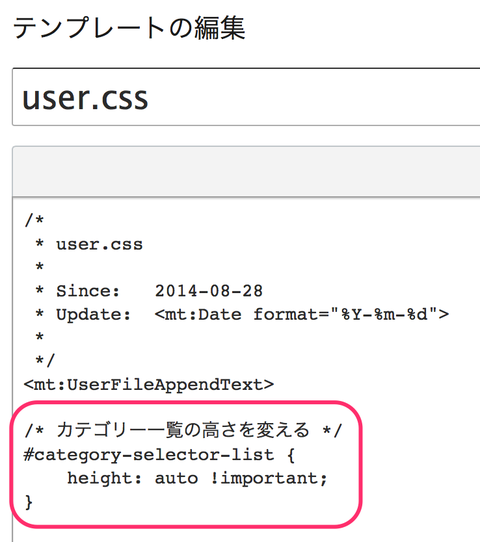The height and width of the screenshot is (542, 480).
Task: Click the gray editor toolbar bar
Action: pos(246,172)
